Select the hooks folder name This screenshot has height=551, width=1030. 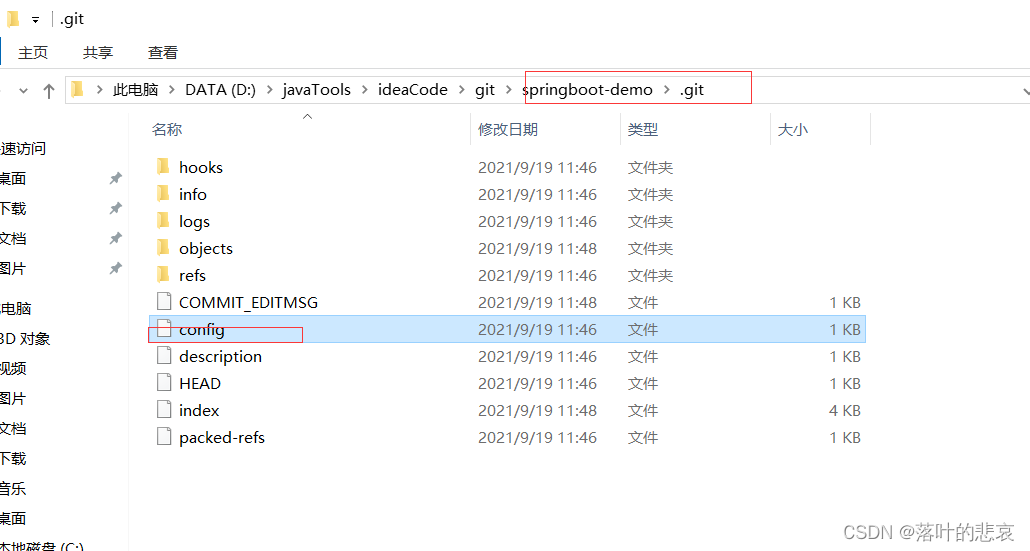point(201,167)
